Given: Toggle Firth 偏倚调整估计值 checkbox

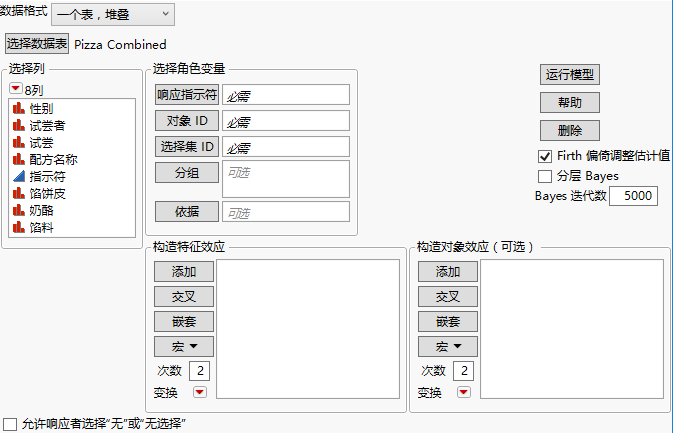Looking at the screenshot, I should pos(545,156).
